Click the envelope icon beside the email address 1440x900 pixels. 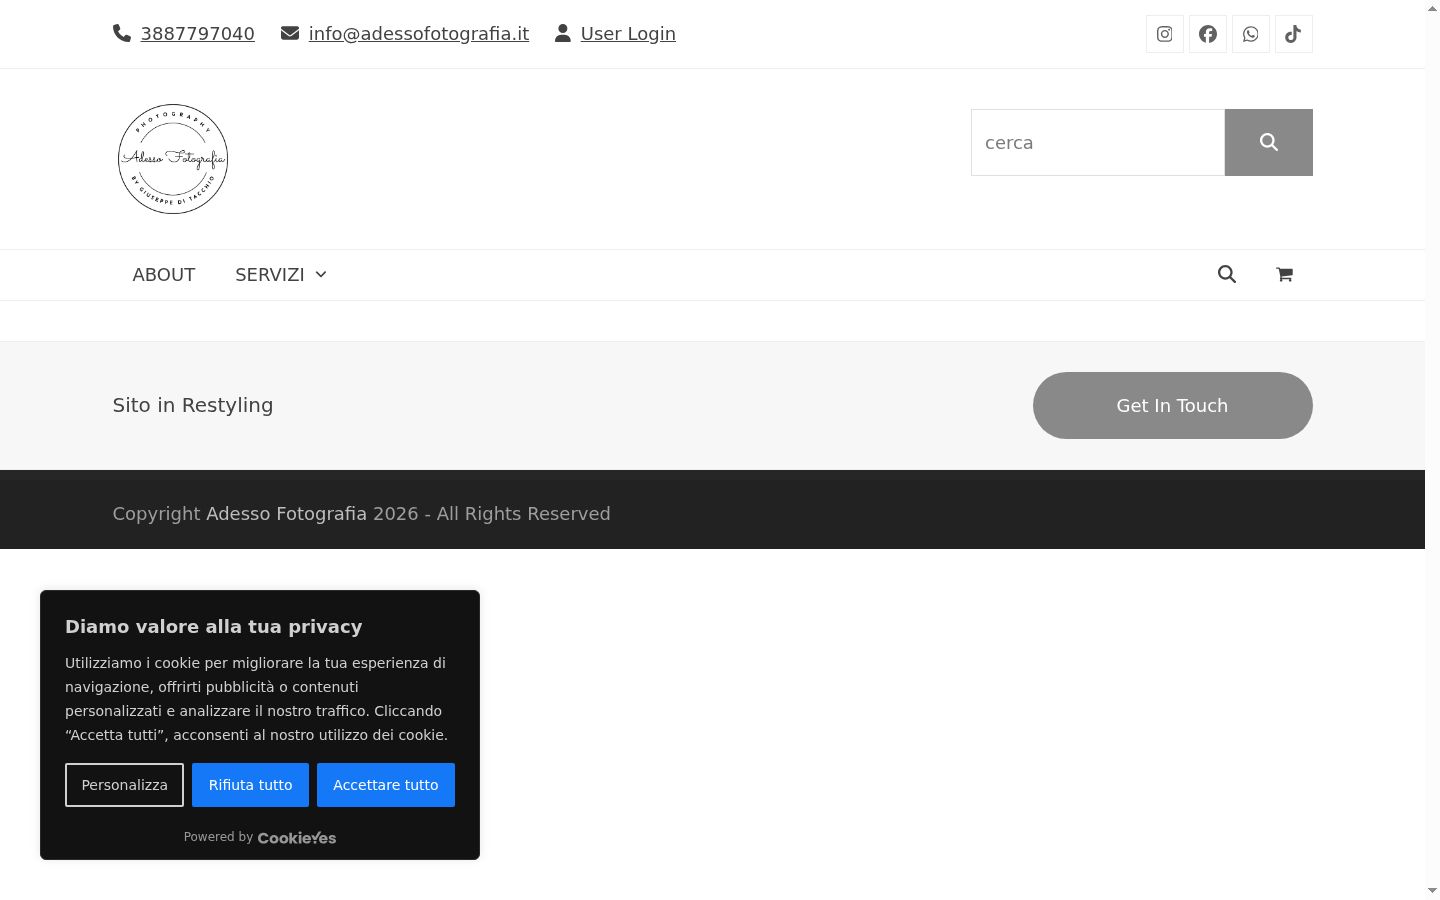click(290, 33)
